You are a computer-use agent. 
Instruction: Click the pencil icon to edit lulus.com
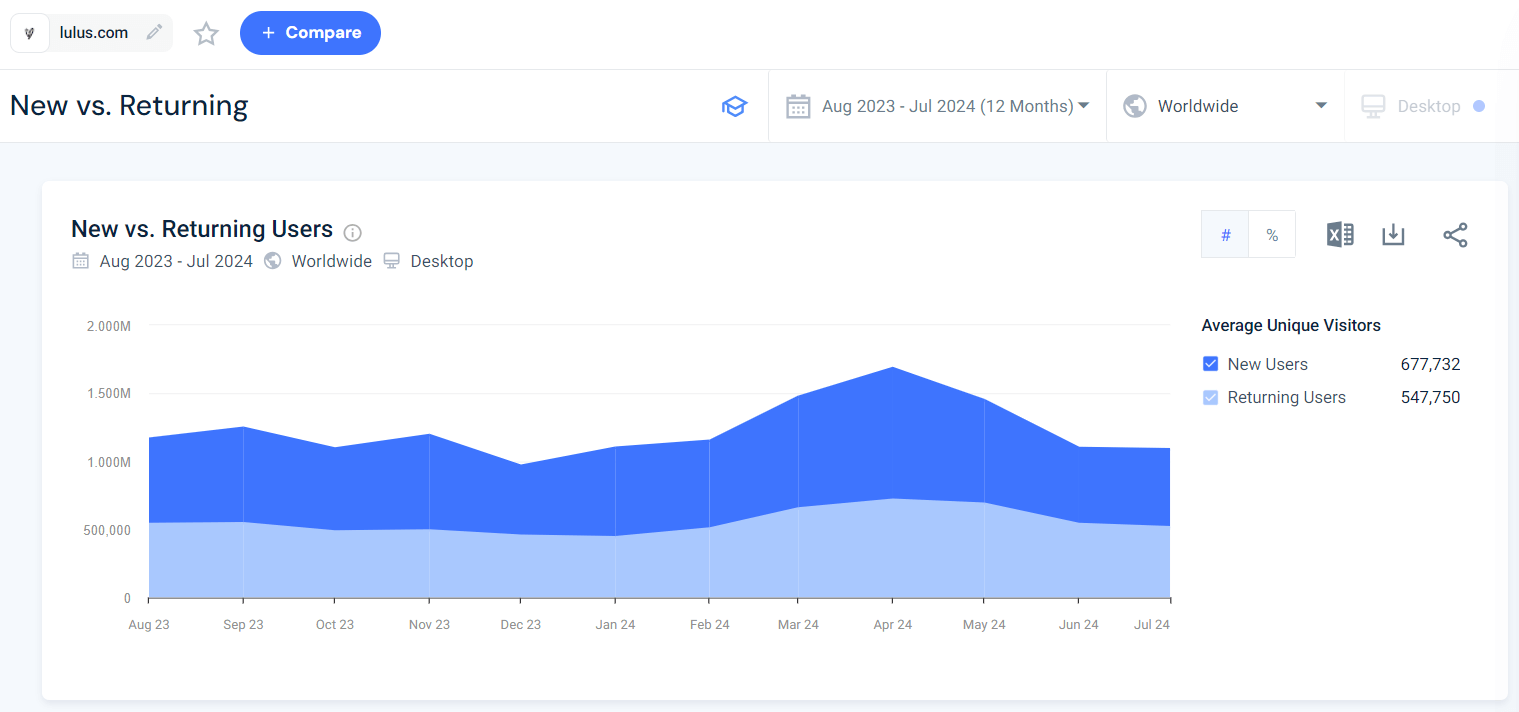pyautogui.click(x=154, y=32)
